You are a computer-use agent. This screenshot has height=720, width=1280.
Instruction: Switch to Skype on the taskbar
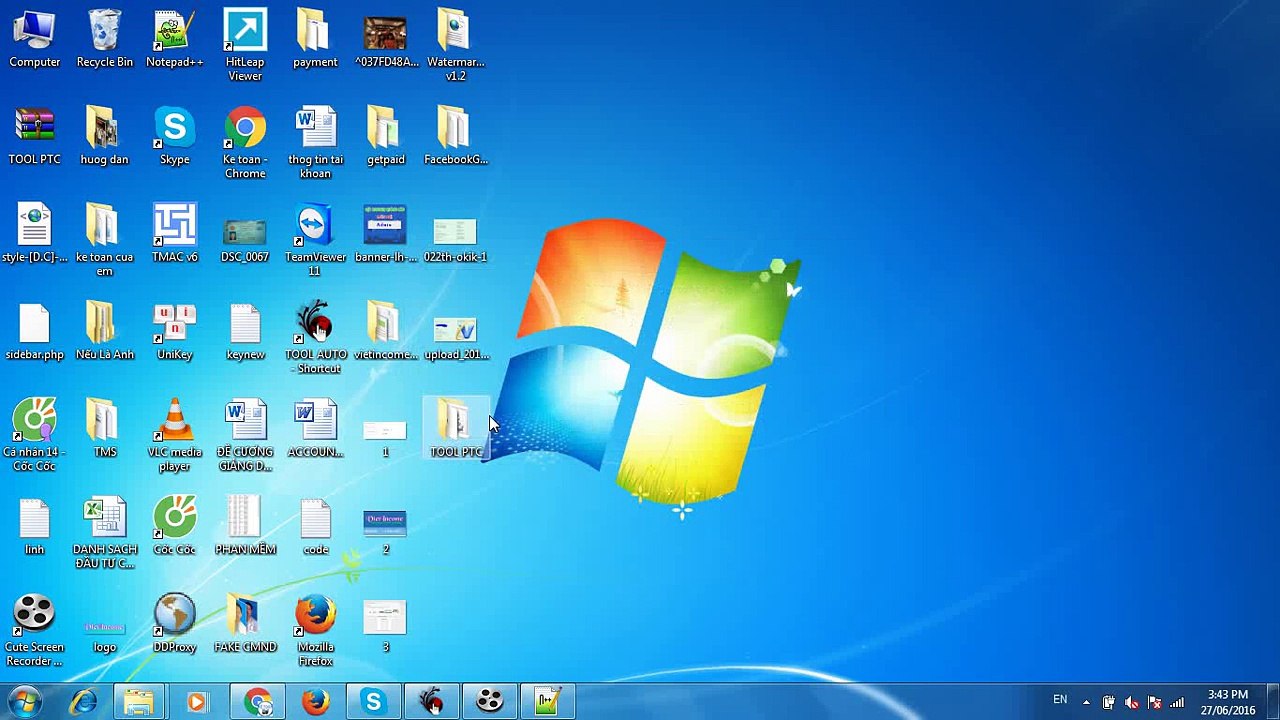click(374, 702)
